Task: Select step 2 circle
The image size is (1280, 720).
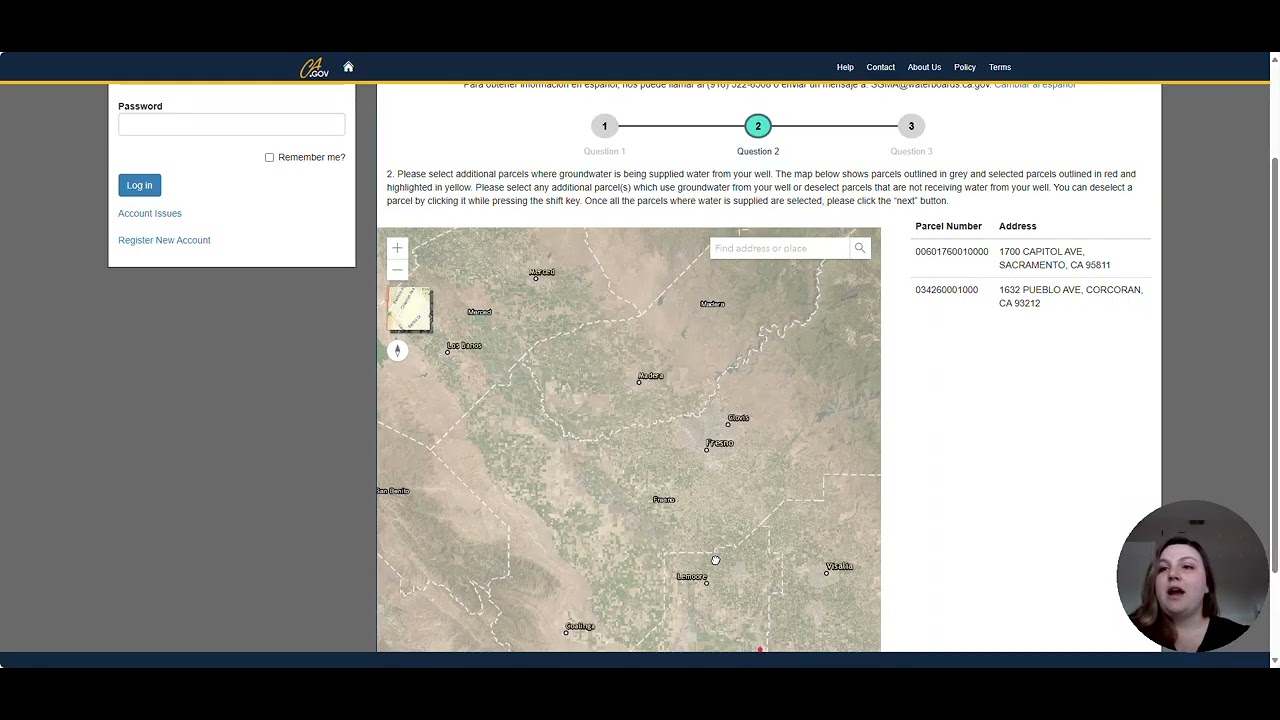Action: [x=758, y=126]
